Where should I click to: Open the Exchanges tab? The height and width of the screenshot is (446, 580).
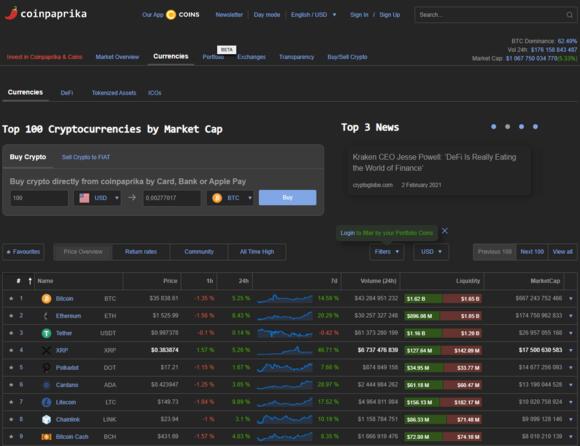(252, 57)
